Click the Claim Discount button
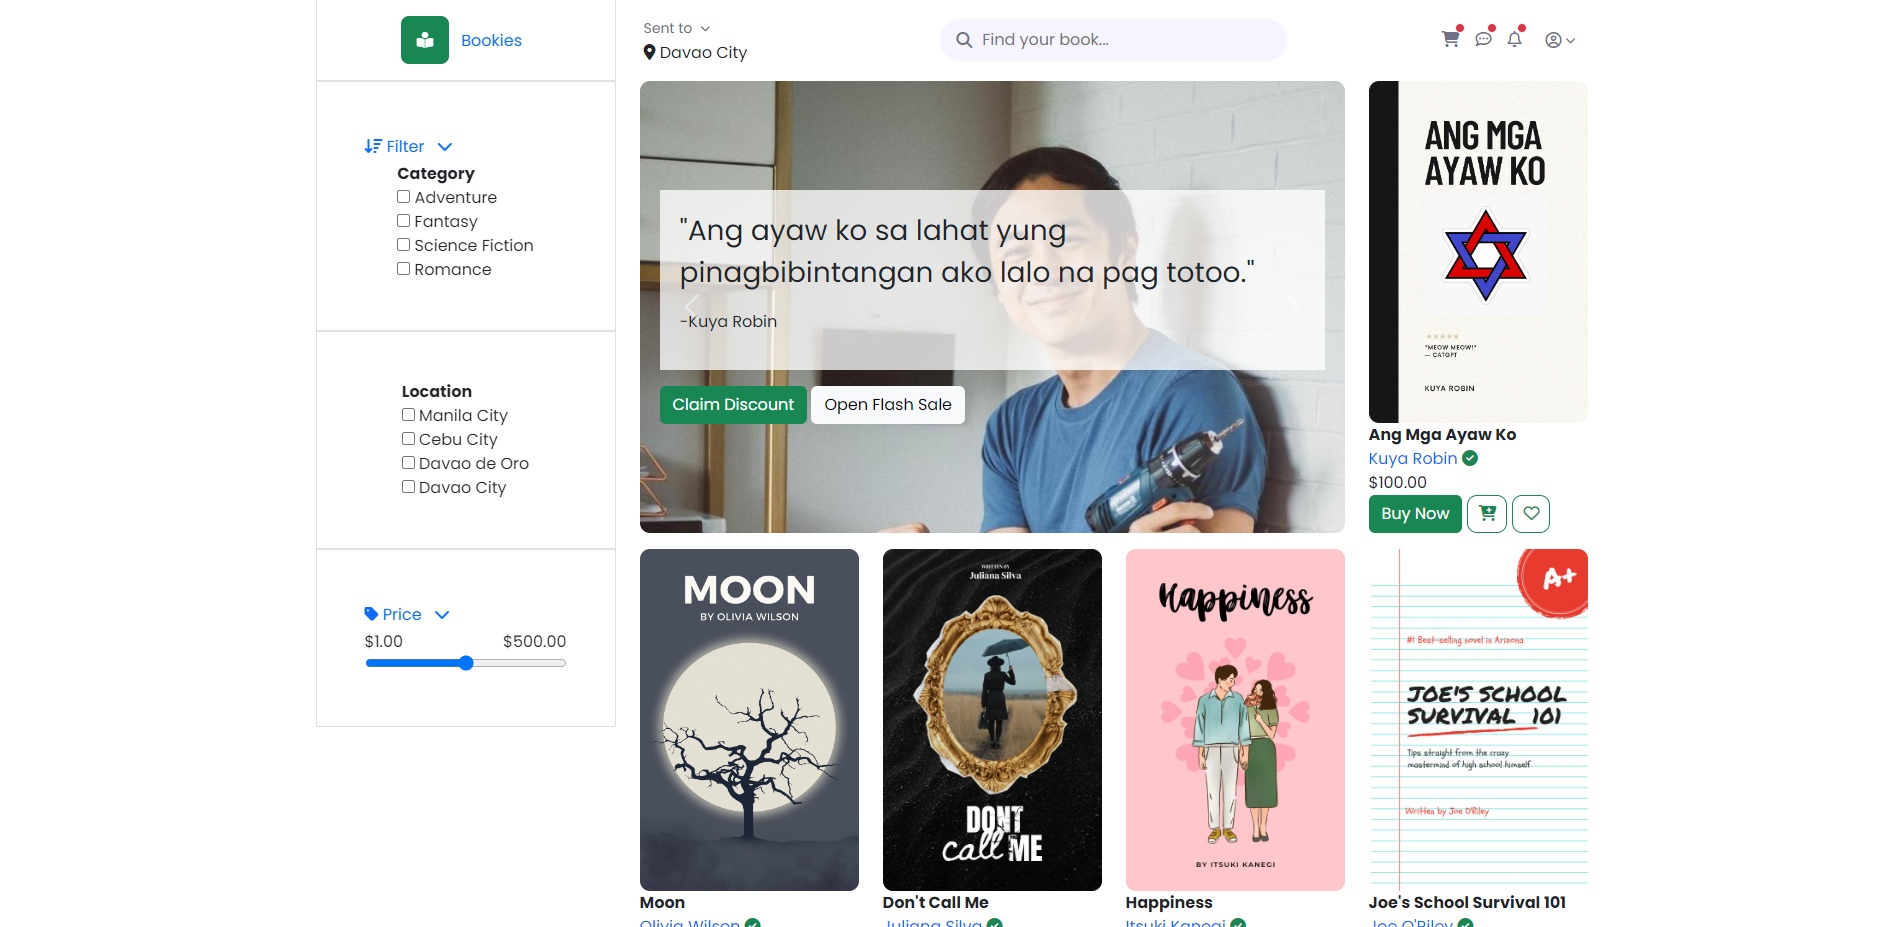The height and width of the screenshot is (927, 1901). click(733, 404)
